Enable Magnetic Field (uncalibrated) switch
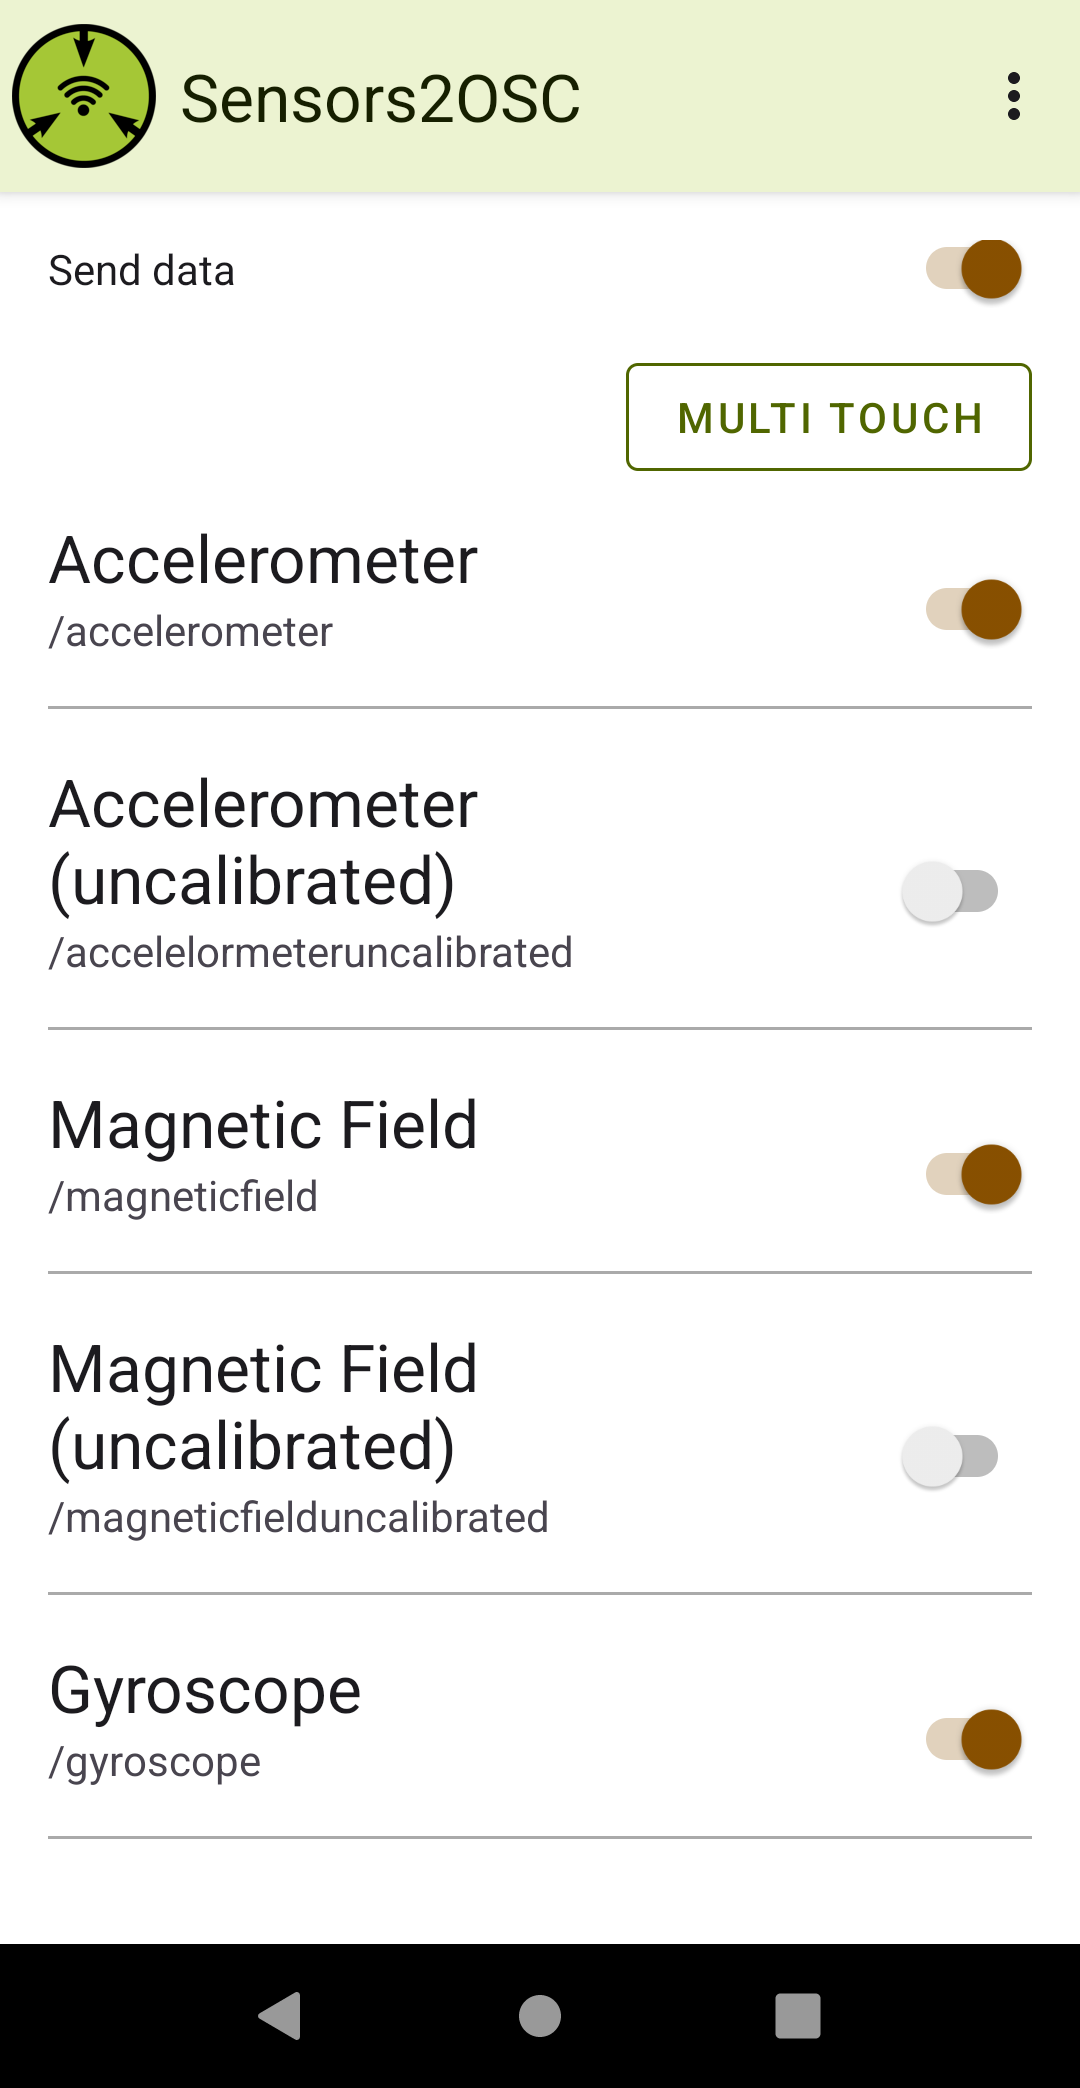Screen dimensions: 1080x2088 click(x=950, y=1456)
